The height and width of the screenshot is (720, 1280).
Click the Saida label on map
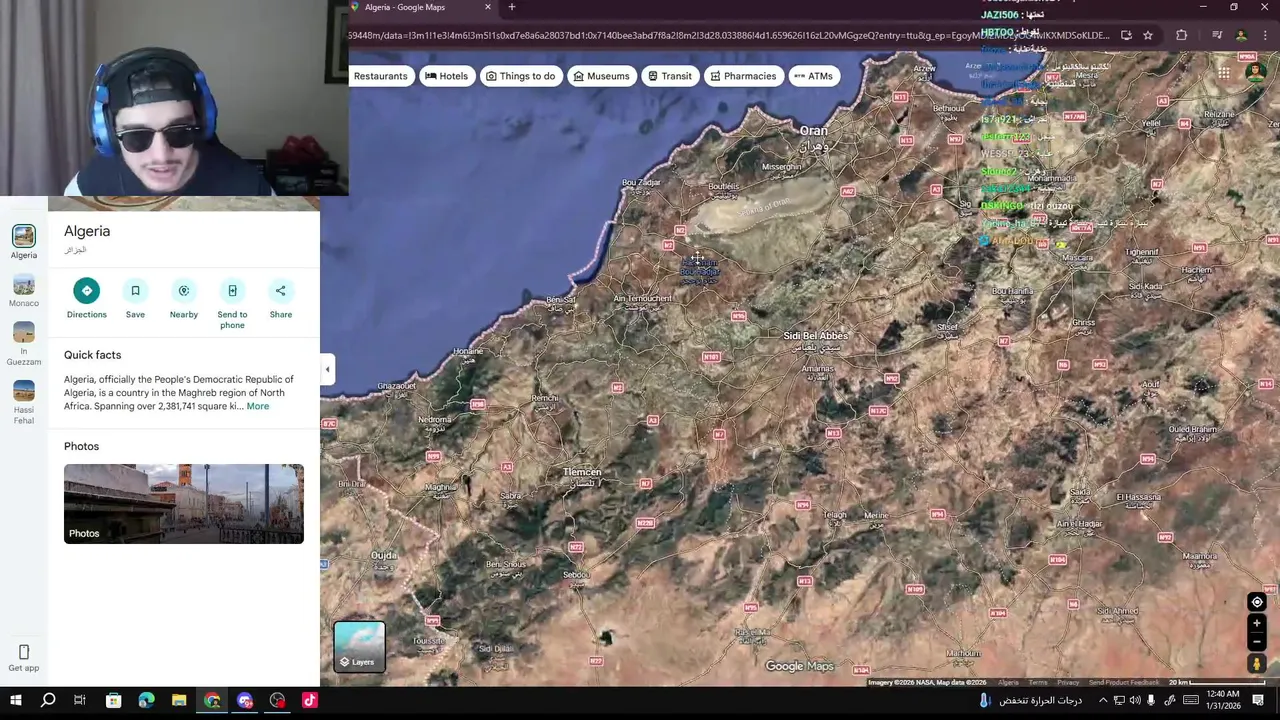point(1080,492)
